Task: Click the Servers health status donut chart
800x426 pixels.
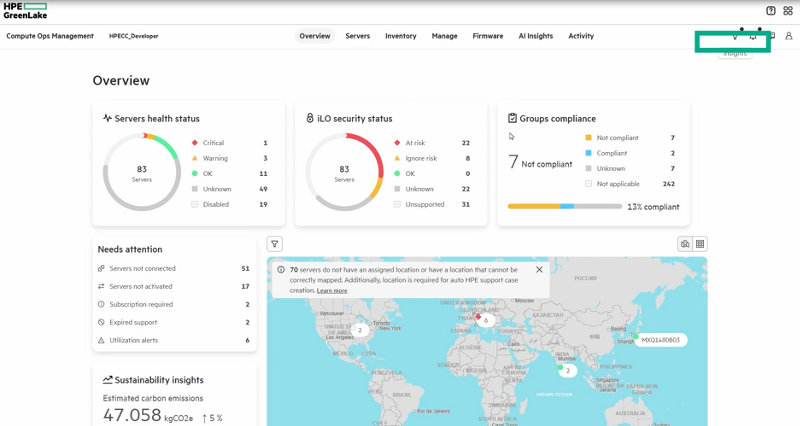Action: 142,172
